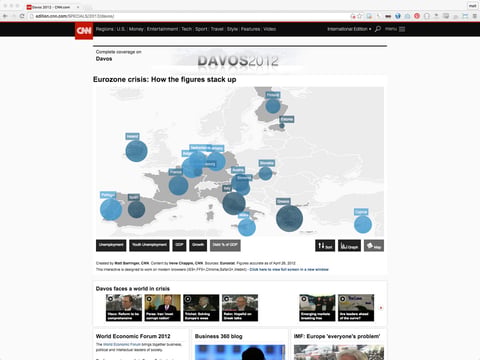The height and width of the screenshot is (360, 480).
Task: Open the Sport section
Action: coord(201,29)
